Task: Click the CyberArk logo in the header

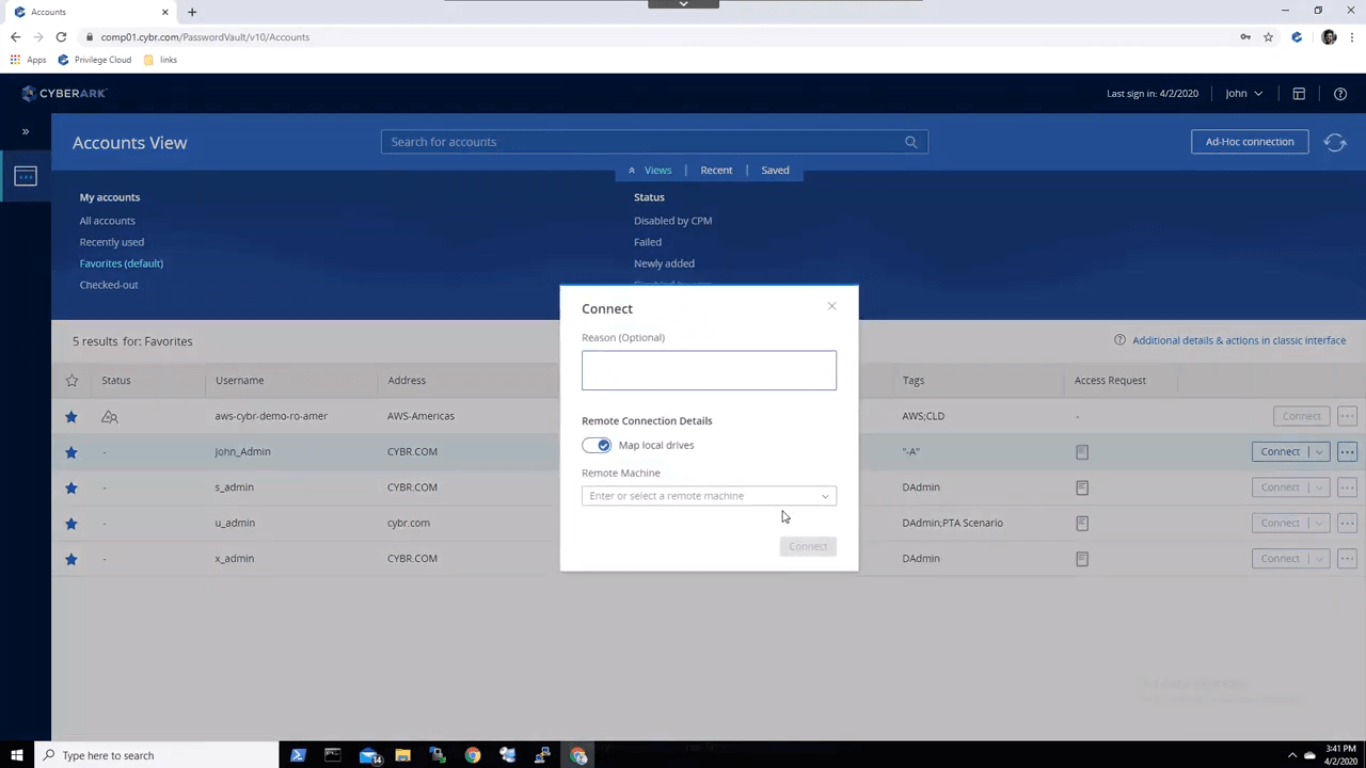Action: 64,93
